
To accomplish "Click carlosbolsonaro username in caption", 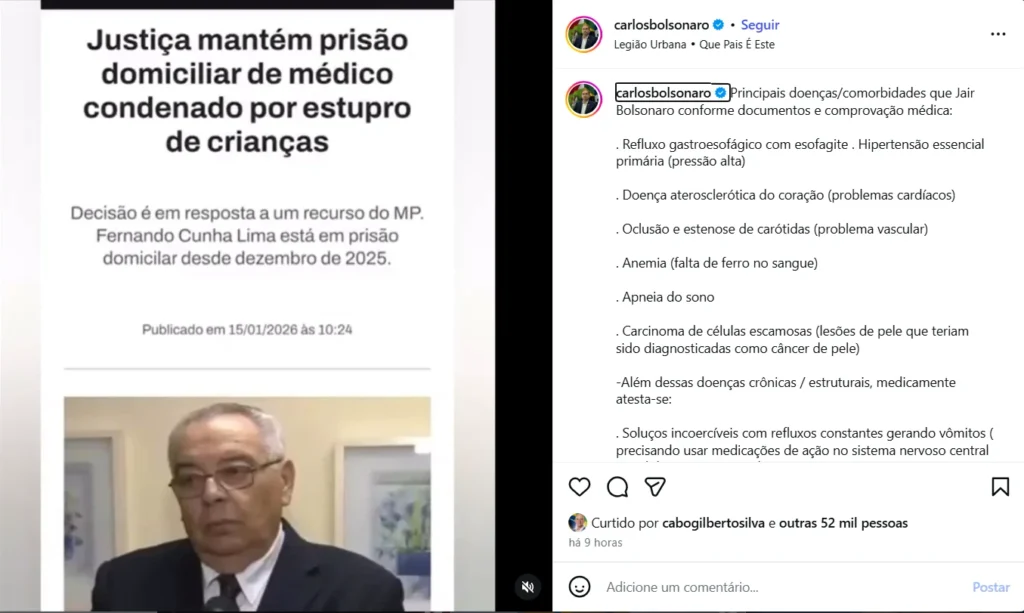I will click(664, 93).
